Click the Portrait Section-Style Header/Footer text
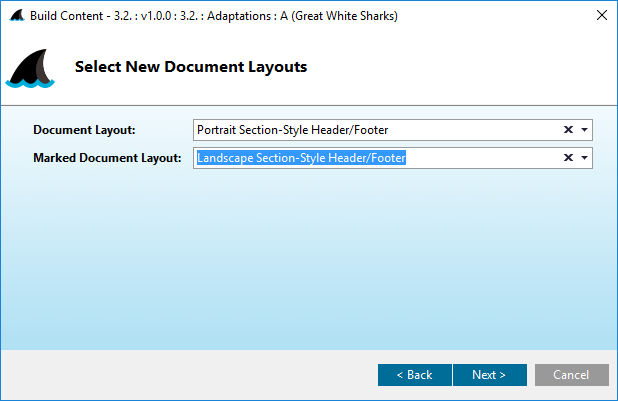The width and height of the screenshot is (618, 401). (292, 130)
